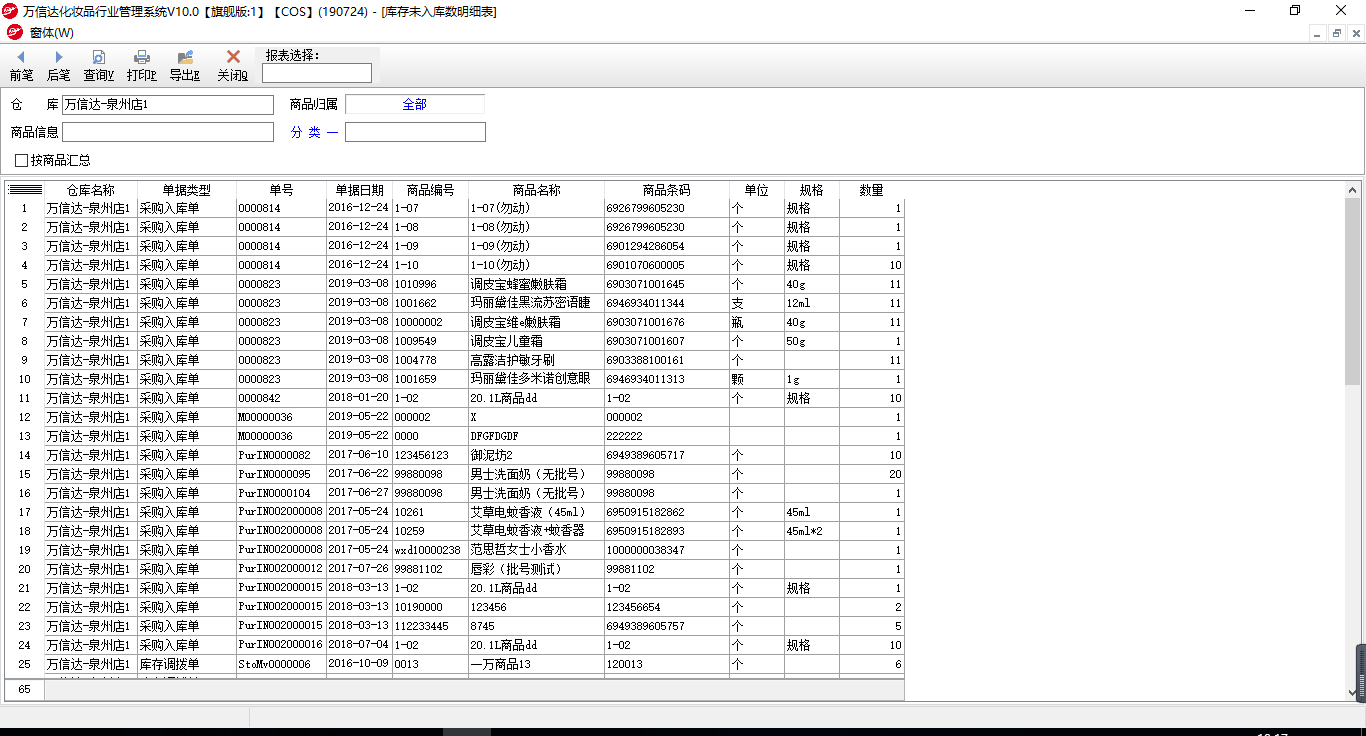Select 范思哲女士小香水 product cell
Screen dimensions: 1366x736
tap(536, 551)
